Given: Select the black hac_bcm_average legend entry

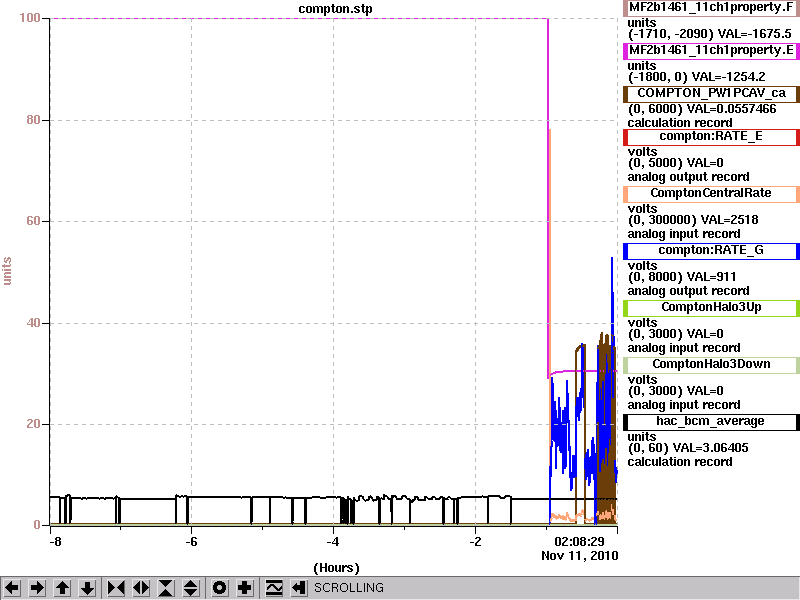Looking at the screenshot, I should click(711, 422).
